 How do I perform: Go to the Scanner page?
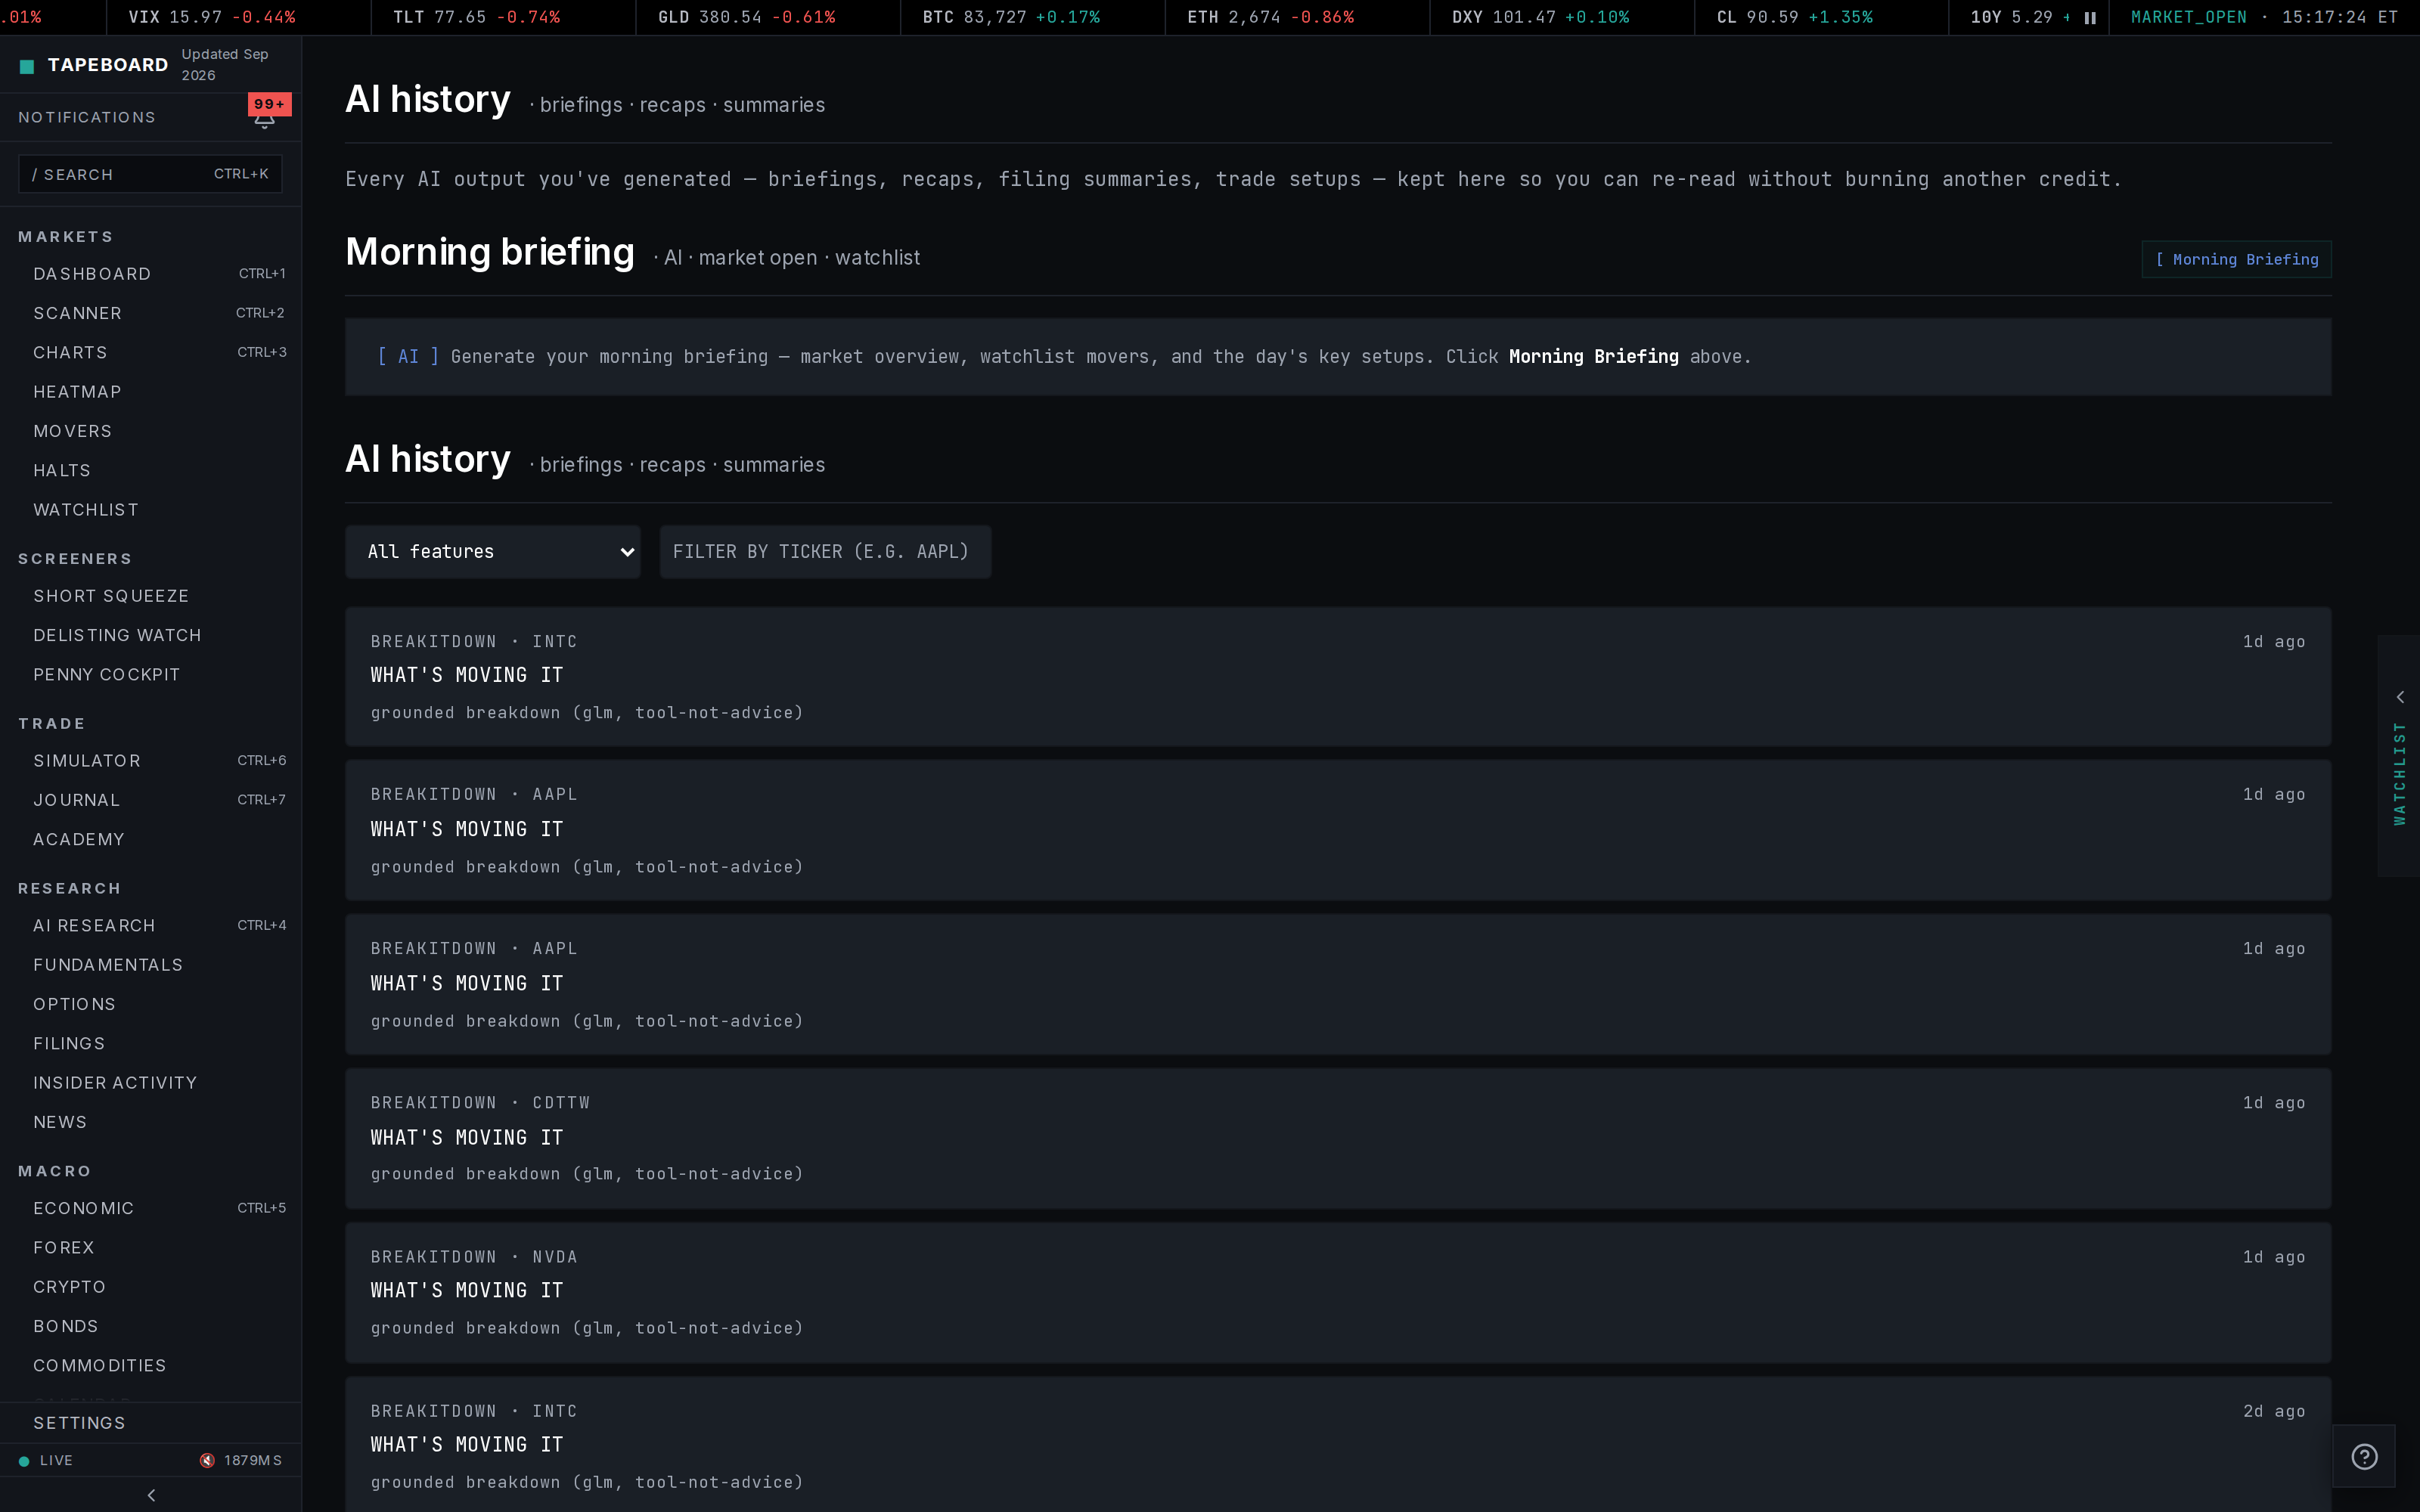pyautogui.click(x=151, y=313)
